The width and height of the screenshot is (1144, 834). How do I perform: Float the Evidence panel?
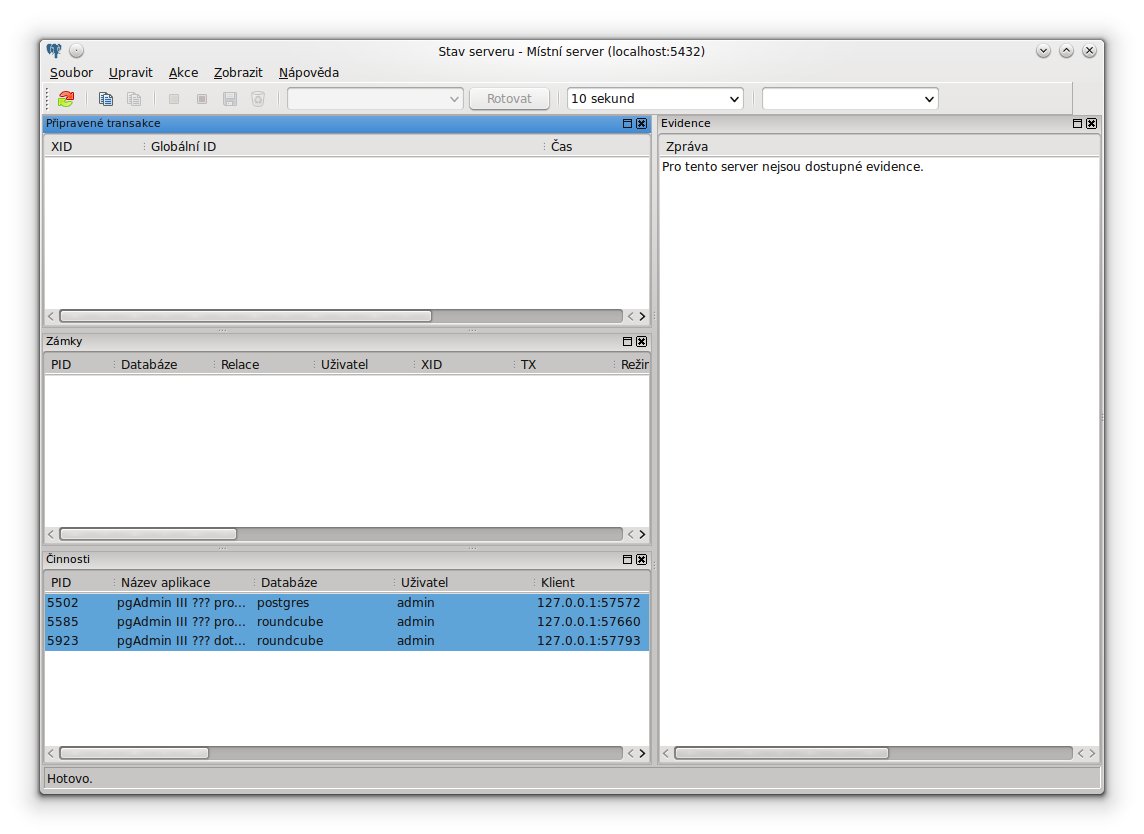[1078, 123]
